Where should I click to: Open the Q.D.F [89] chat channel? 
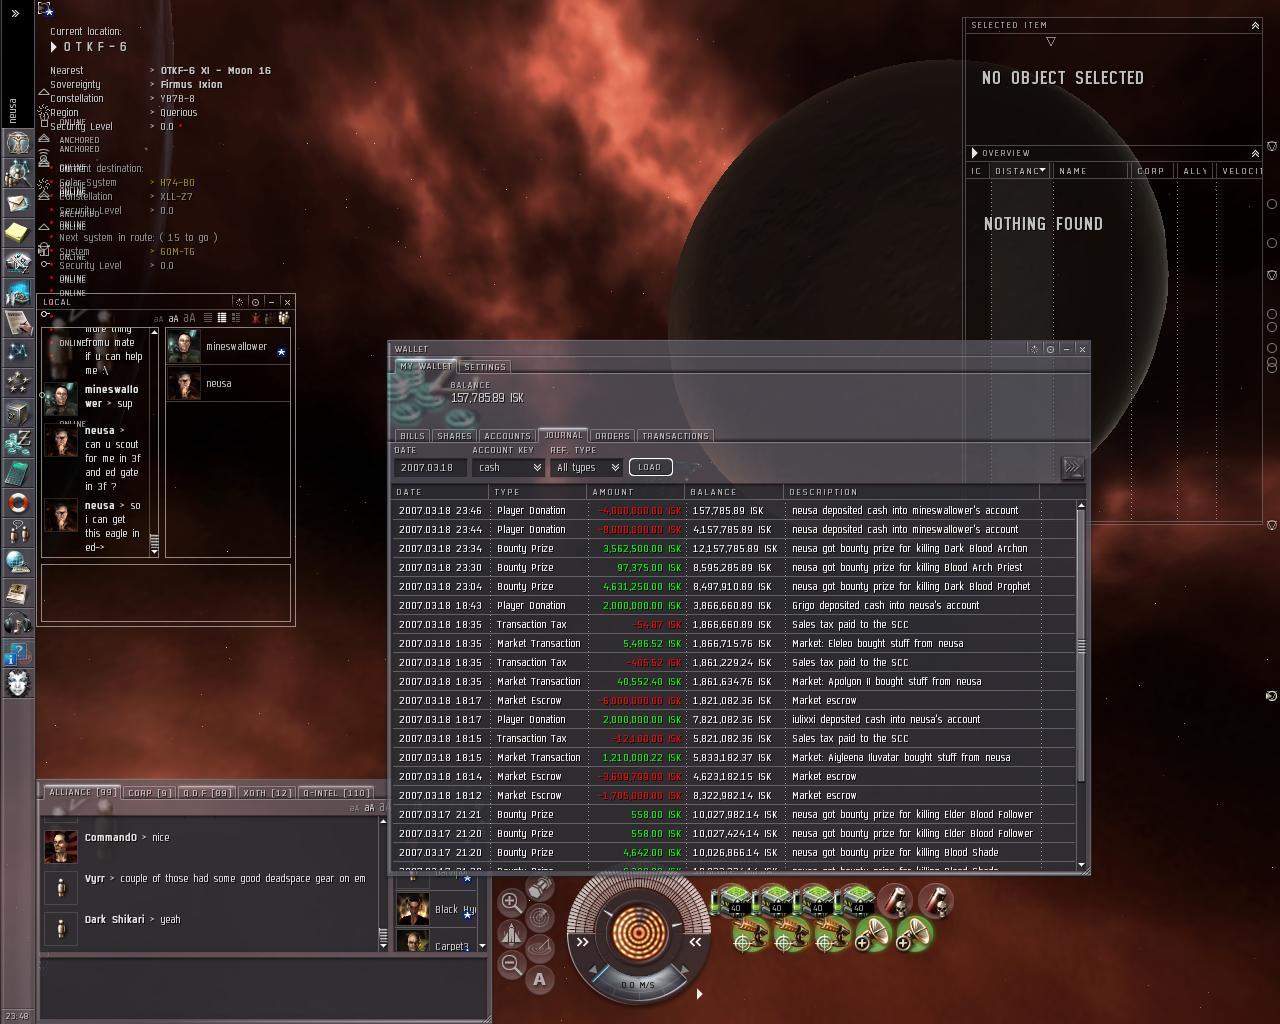click(207, 793)
